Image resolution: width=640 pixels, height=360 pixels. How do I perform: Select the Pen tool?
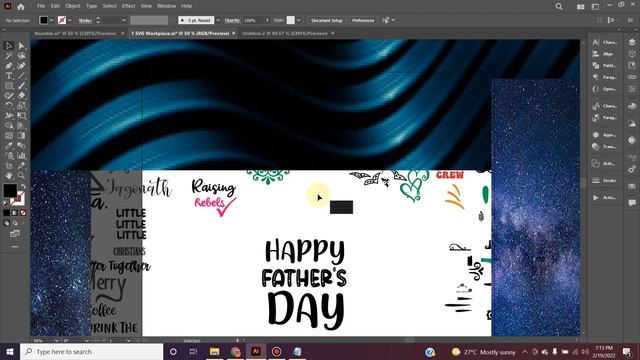pos(9,66)
